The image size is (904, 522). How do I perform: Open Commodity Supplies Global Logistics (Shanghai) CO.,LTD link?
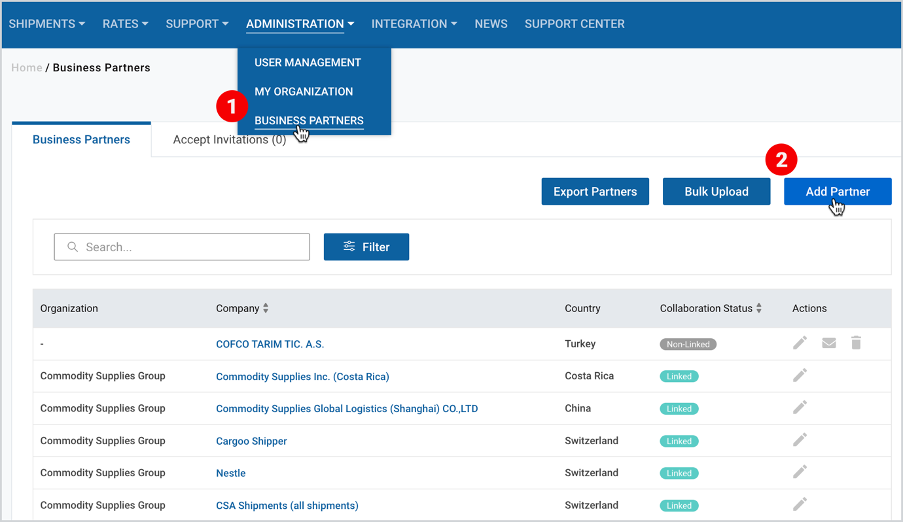click(x=347, y=409)
